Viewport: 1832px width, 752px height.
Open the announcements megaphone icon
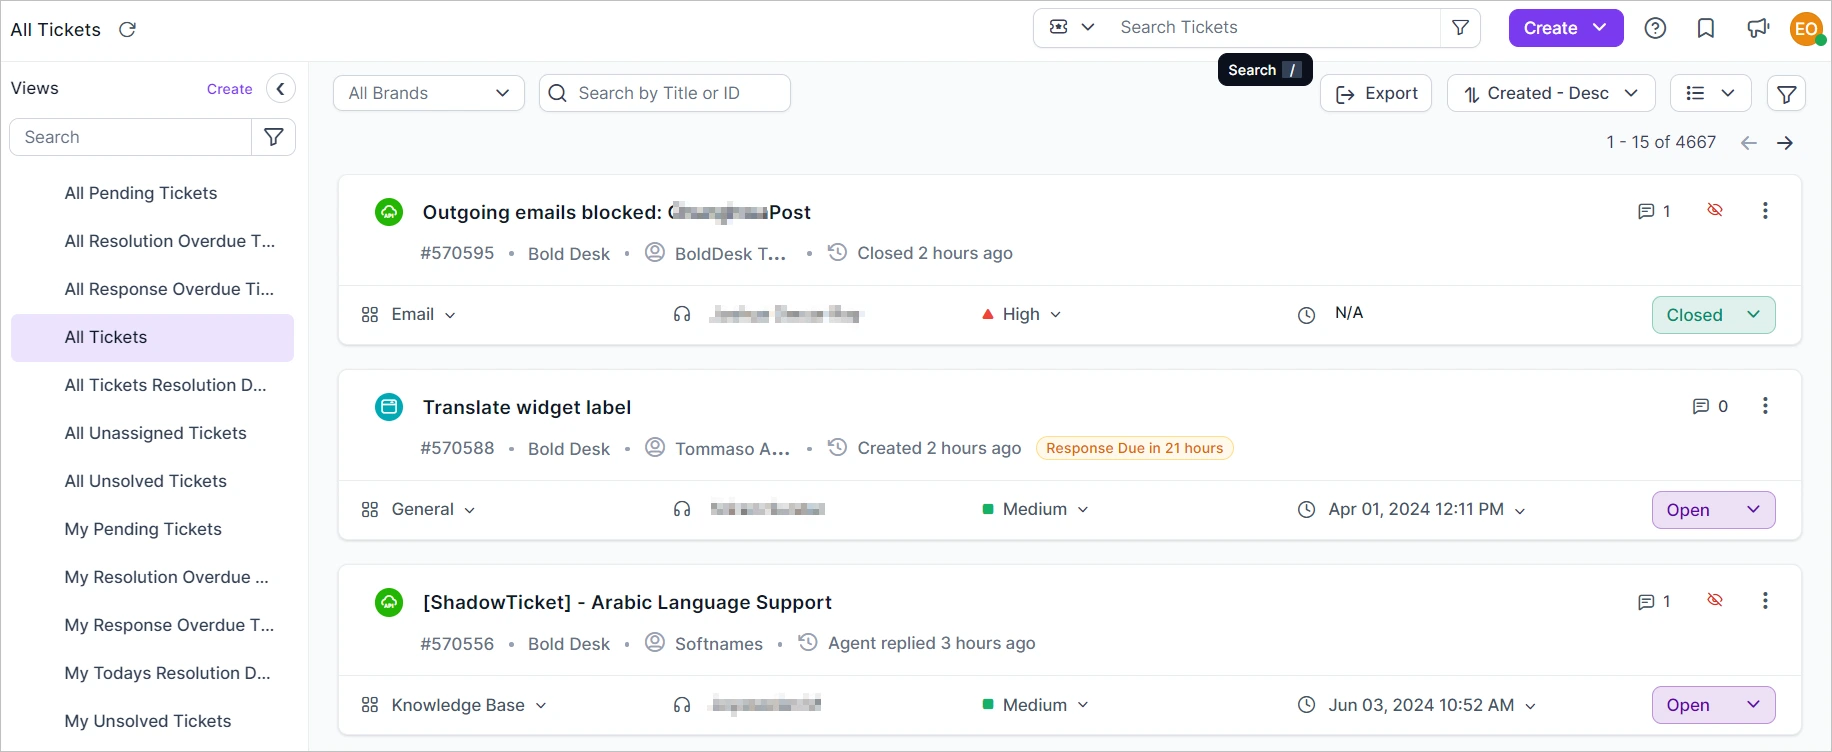[1758, 28]
